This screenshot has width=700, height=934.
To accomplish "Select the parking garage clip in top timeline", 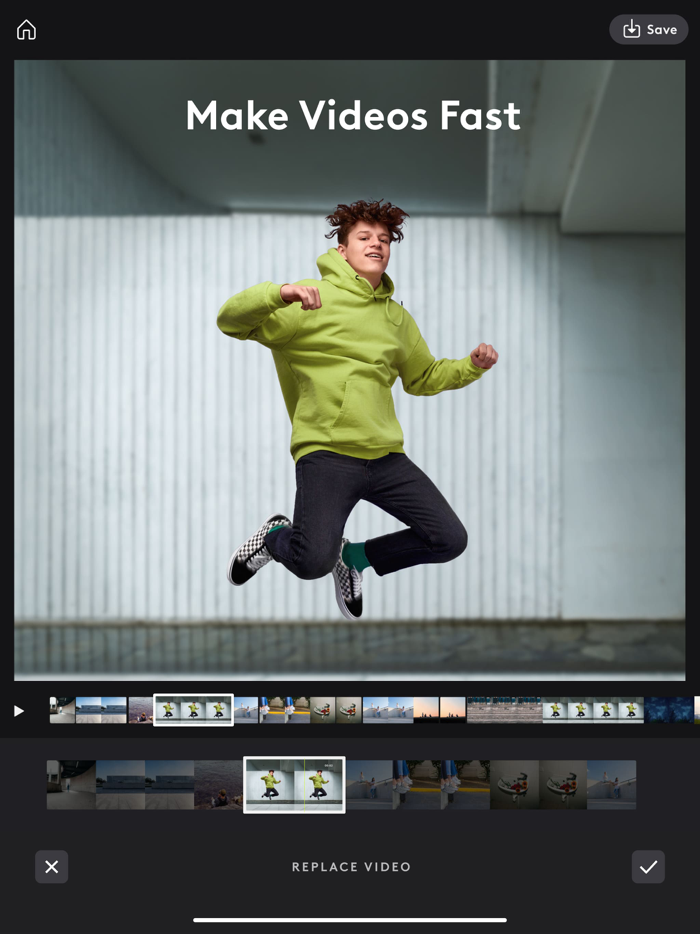I will 63,710.
